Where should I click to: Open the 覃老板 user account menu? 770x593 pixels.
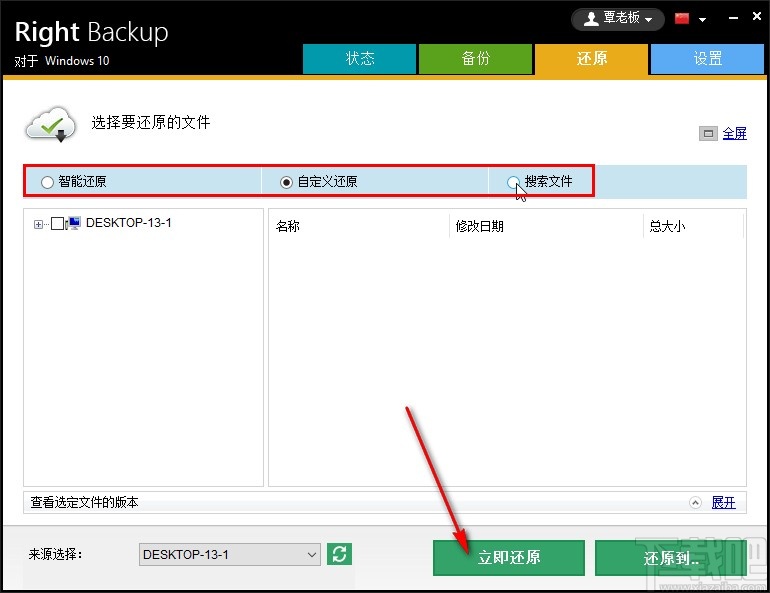[618, 19]
